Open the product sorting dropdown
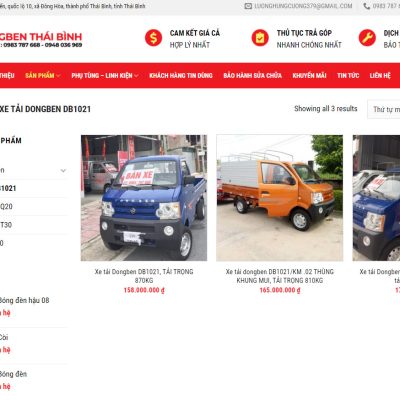Image resolution: width=400 pixels, height=400 pixels. point(384,109)
